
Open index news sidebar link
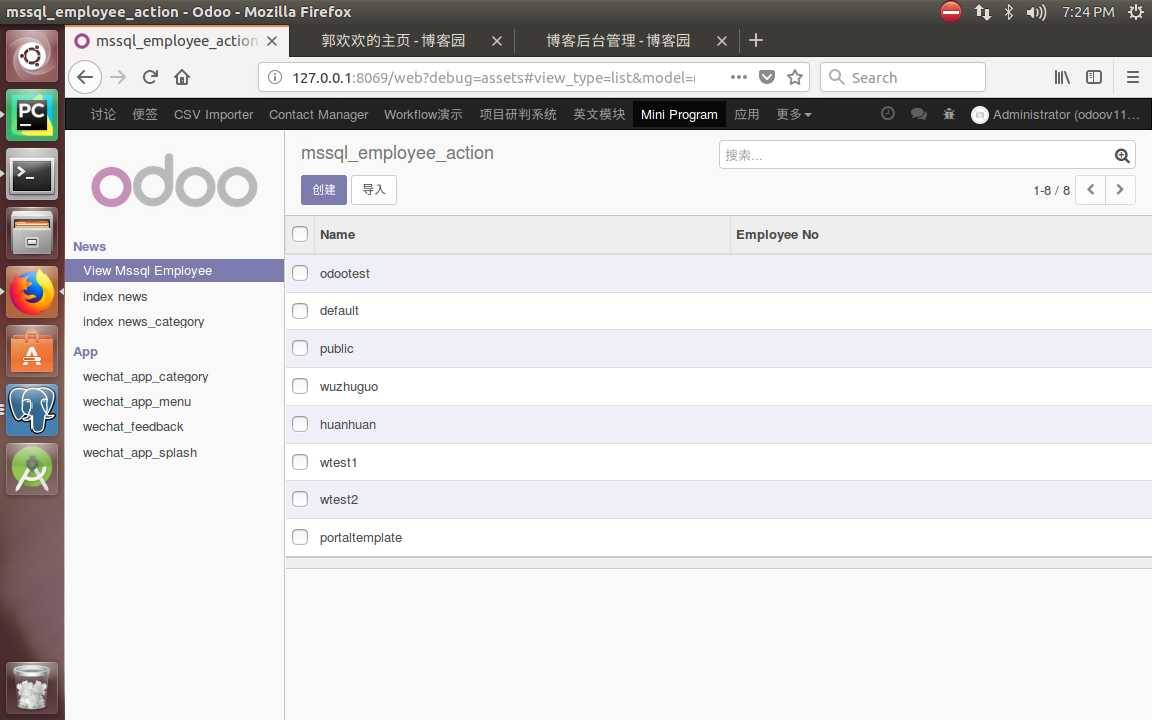(x=115, y=297)
